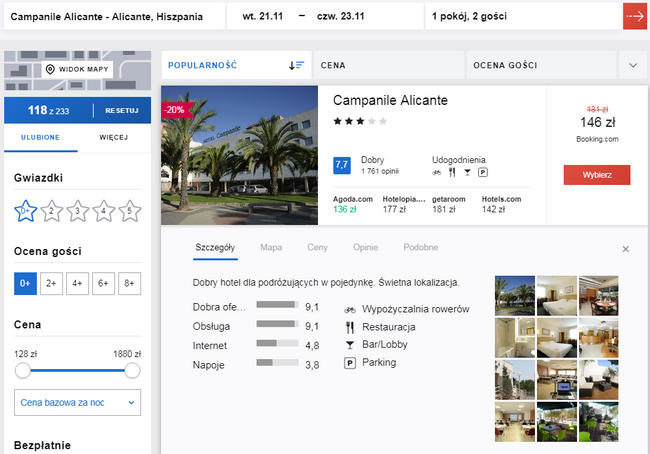Toggle the 0+ guest rating filter
The image size is (650, 454).
25,284
